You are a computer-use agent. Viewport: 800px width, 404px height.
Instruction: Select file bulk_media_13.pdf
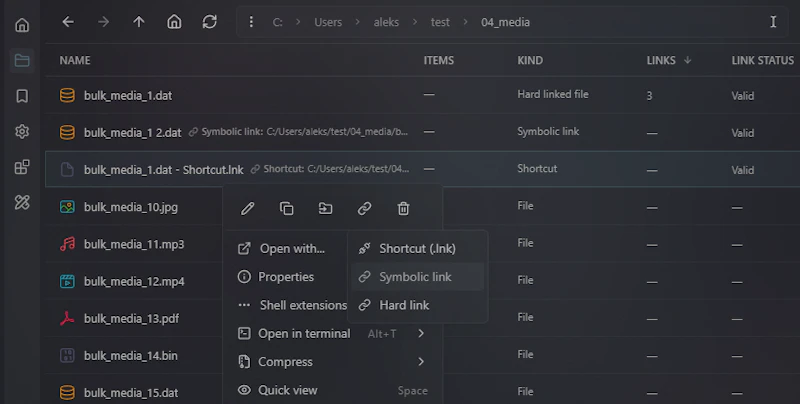pyautogui.click(x=134, y=318)
